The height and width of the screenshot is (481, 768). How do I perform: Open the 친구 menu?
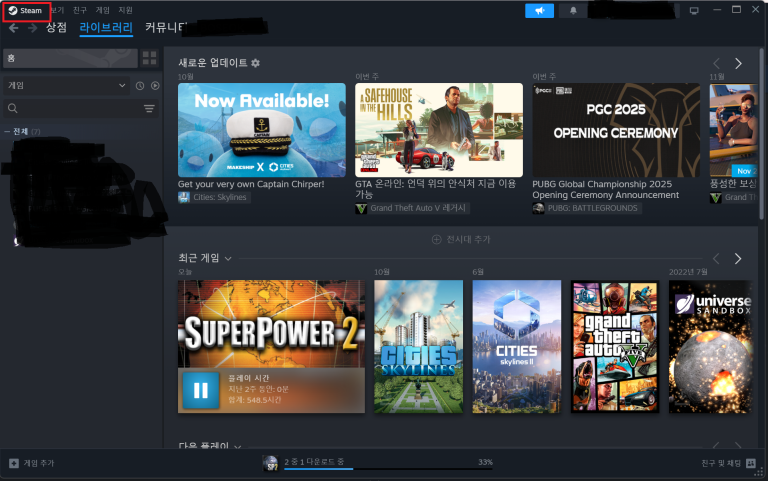click(79, 10)
